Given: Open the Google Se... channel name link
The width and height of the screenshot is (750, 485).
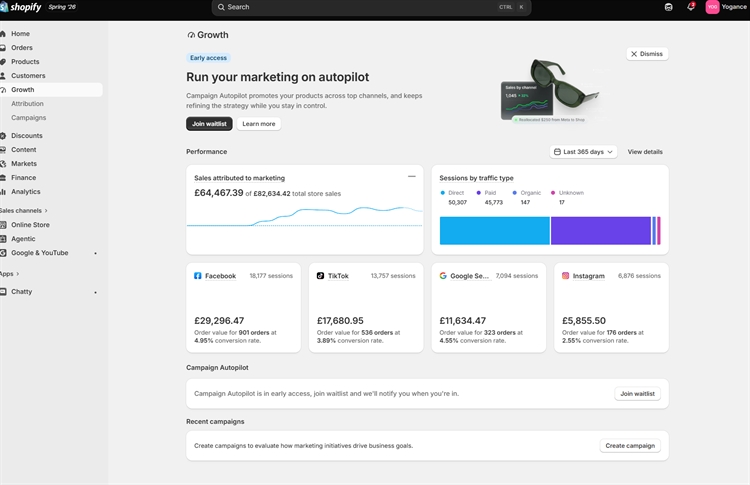Looking at the screenshot, I should pos(469,276).
